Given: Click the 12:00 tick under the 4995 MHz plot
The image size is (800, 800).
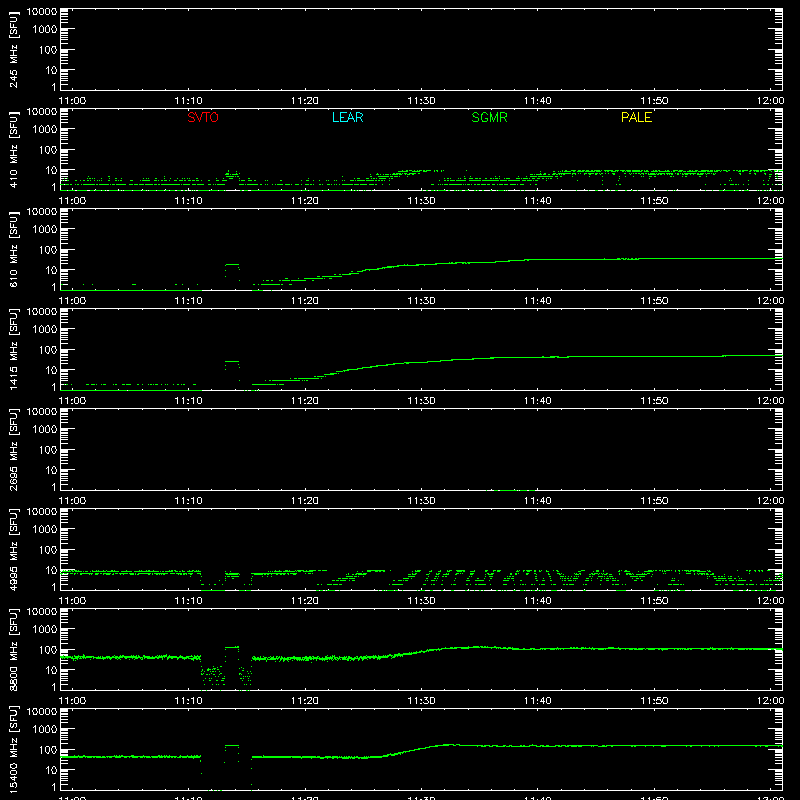Looking at the screenshot, I should (x=770, y=601).
